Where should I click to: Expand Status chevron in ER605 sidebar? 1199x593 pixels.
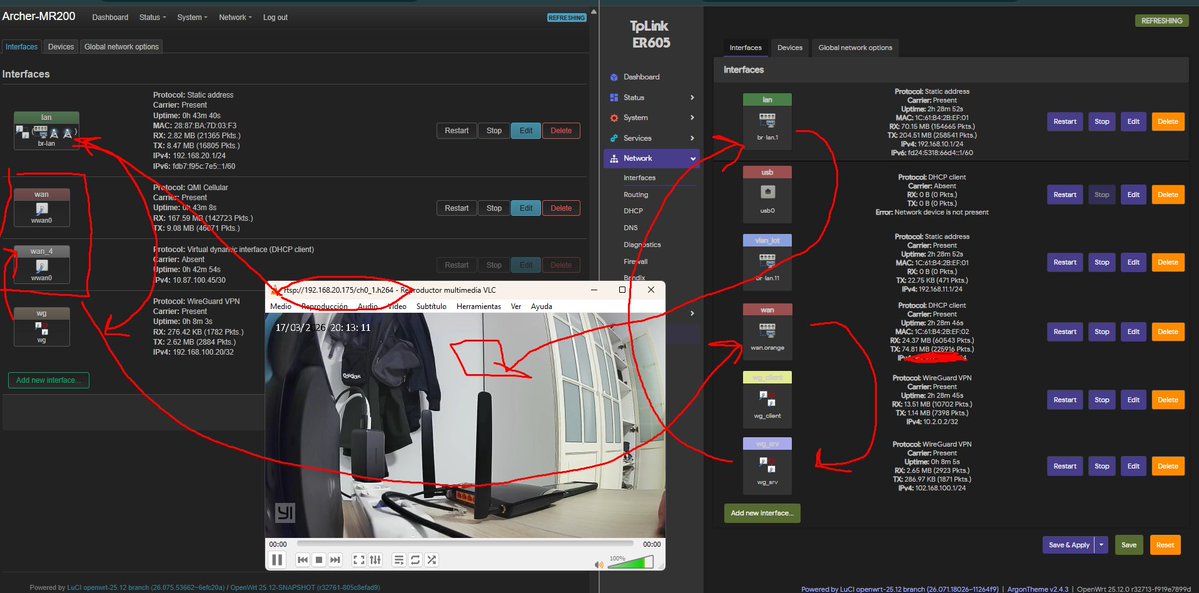(692, 98)
